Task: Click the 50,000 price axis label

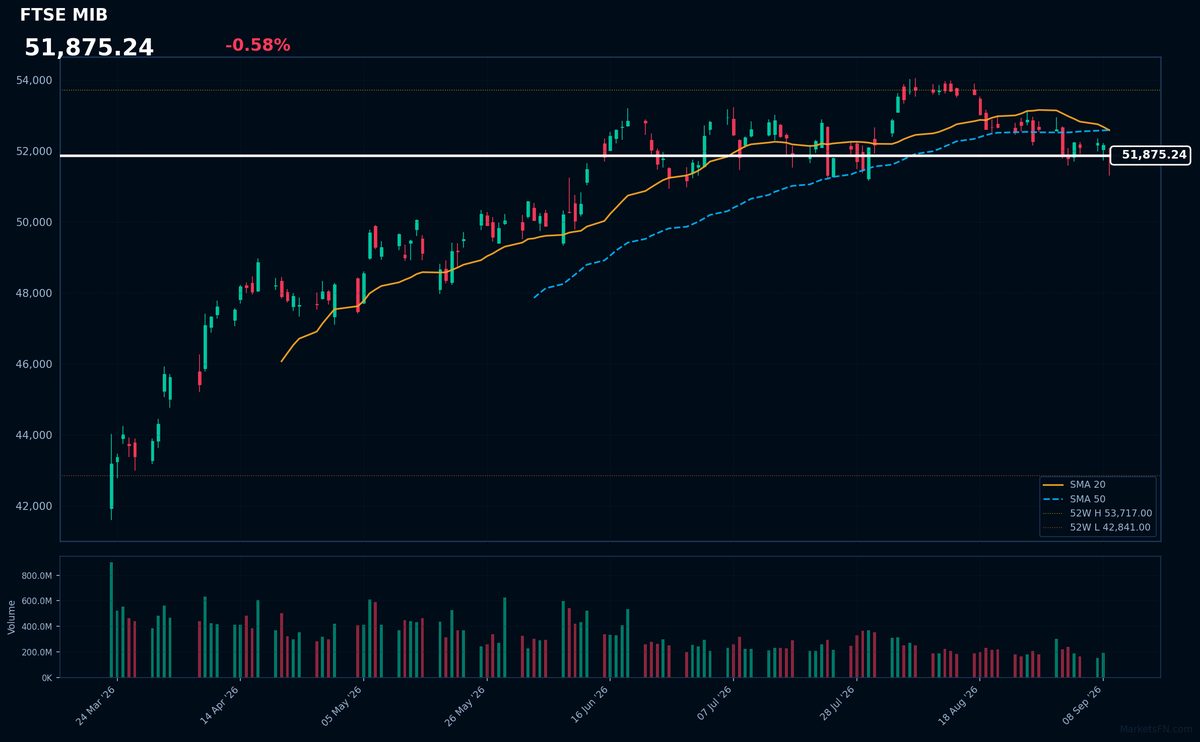Action: (34, 222)
